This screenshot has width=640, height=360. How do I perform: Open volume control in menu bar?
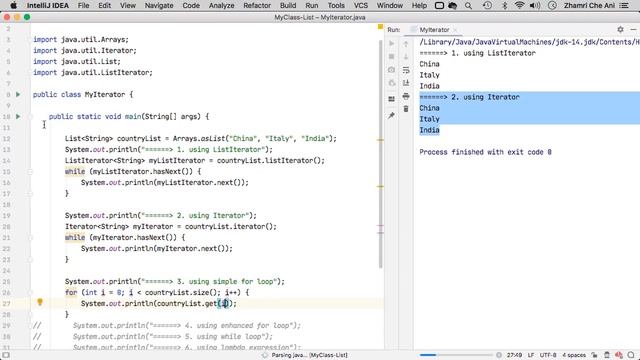click(535, 5)
